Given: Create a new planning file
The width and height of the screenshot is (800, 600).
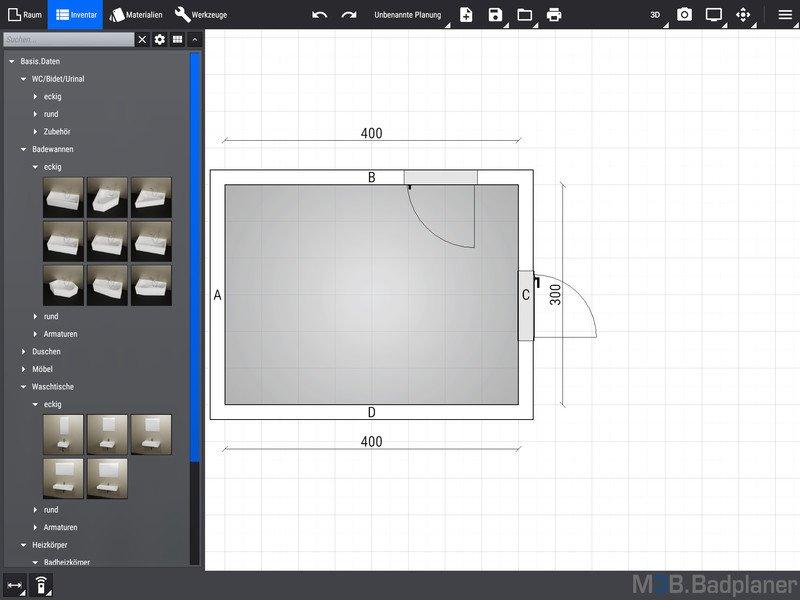Looking at the screenshot, I should click(466, 15).
